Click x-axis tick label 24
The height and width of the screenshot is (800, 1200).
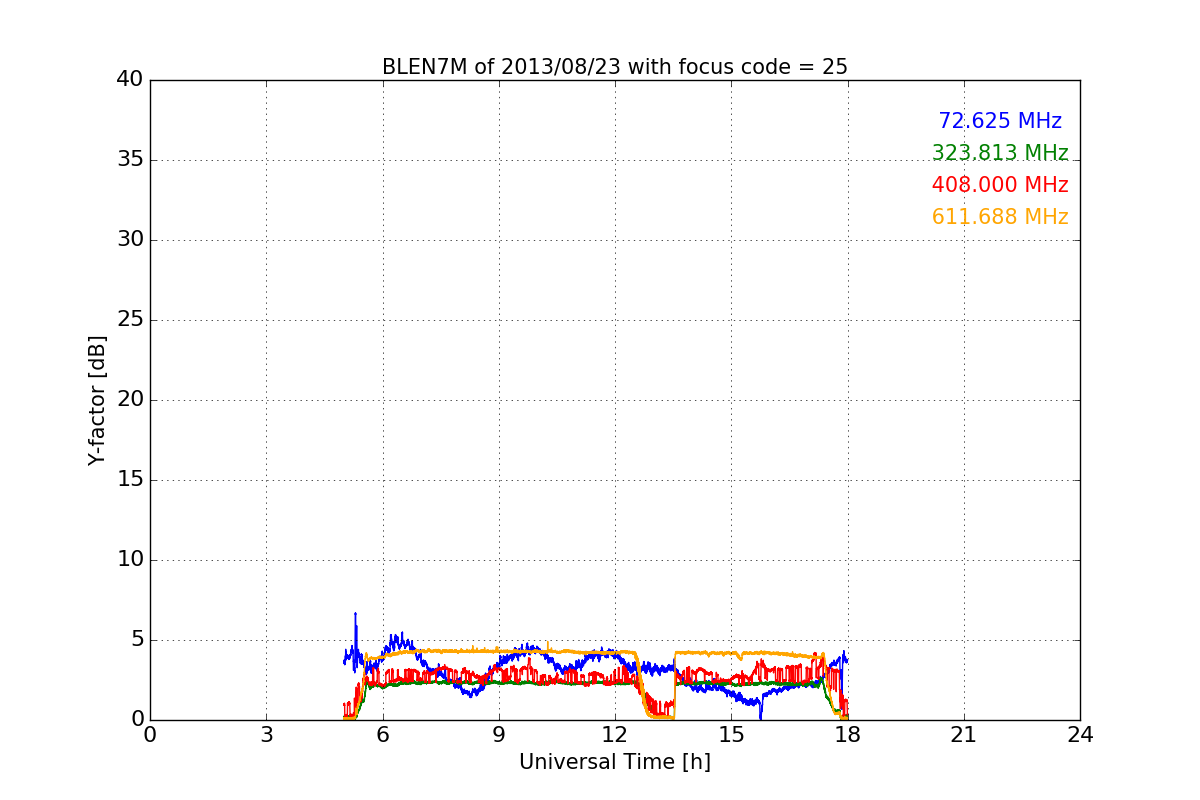pyautogui.click(x=1080, y=735)
